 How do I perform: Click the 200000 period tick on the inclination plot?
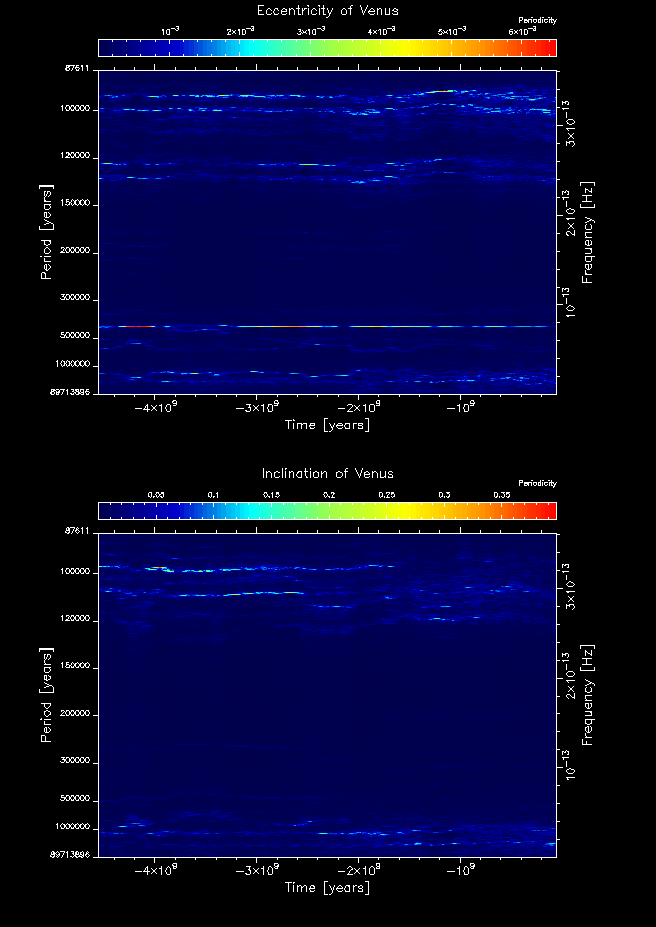(77, 715)
